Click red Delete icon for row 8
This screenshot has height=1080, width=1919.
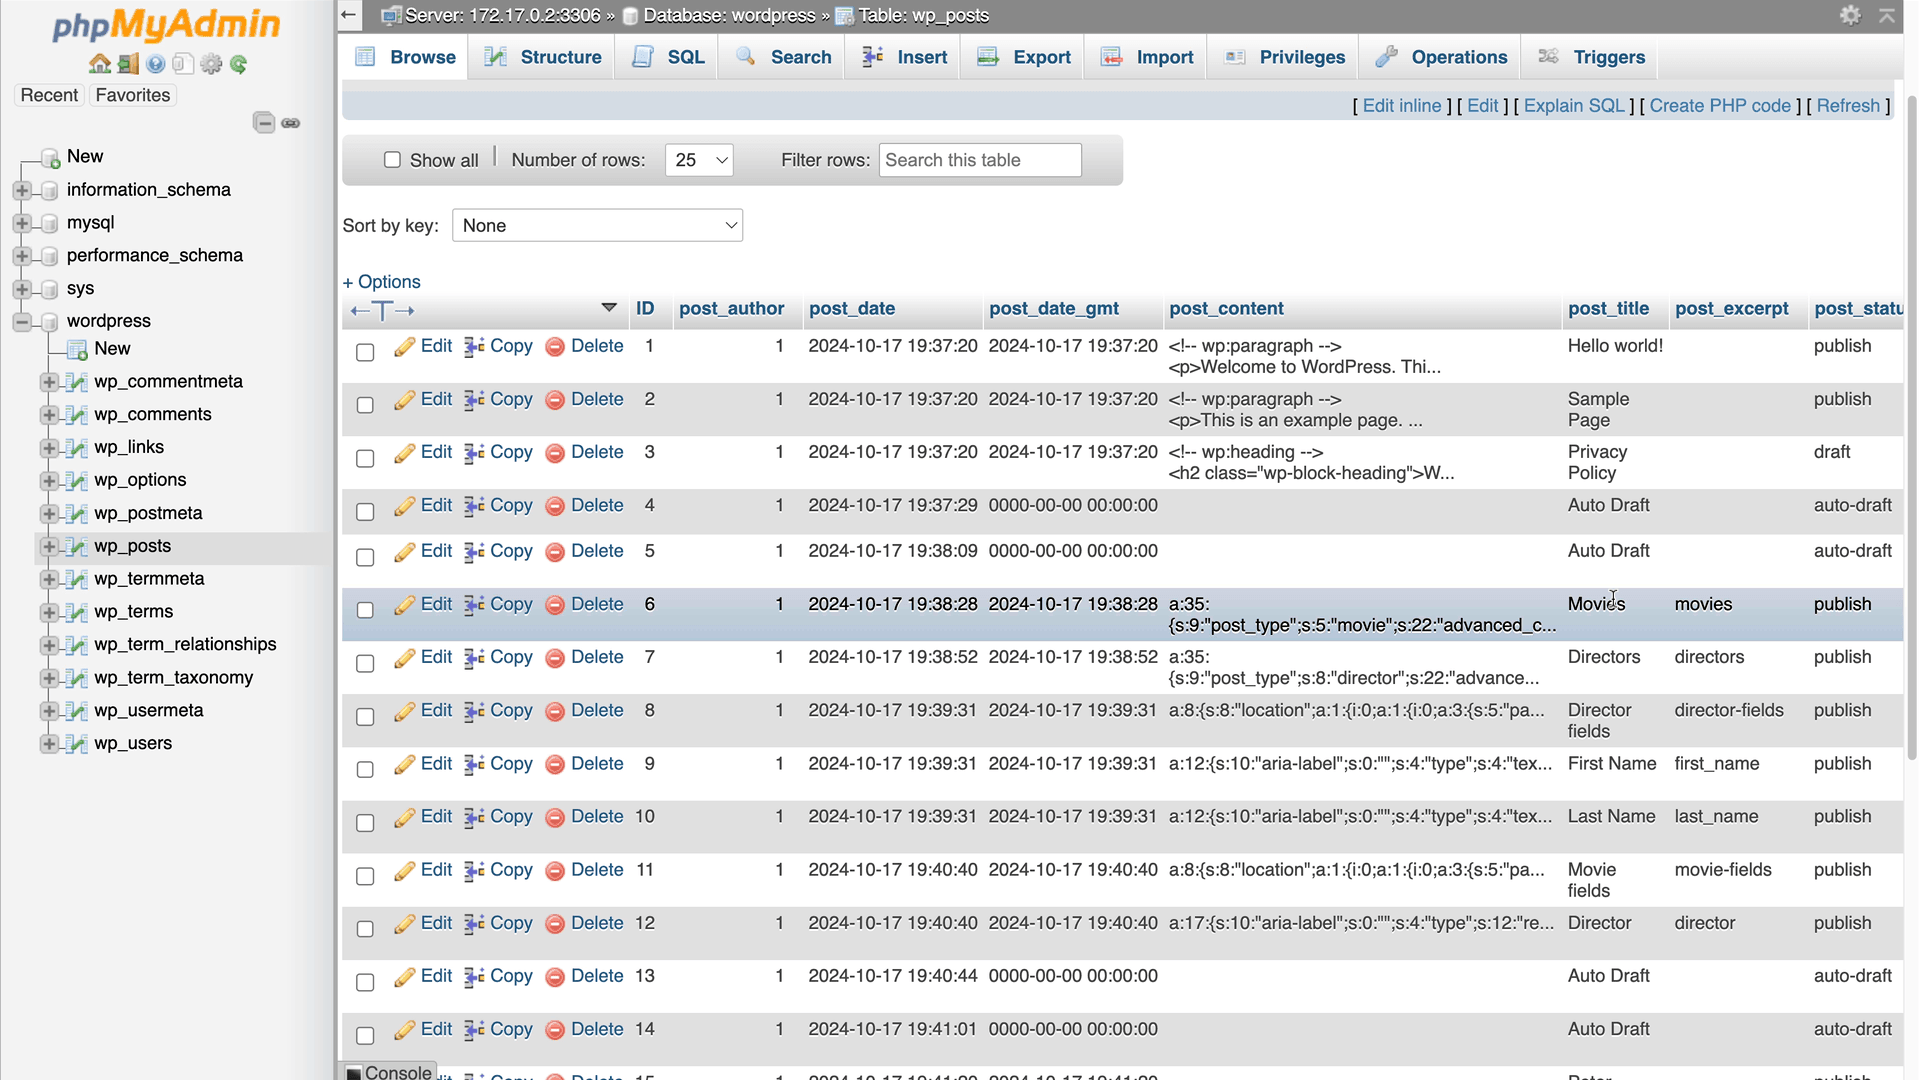(x=555, y=711)
